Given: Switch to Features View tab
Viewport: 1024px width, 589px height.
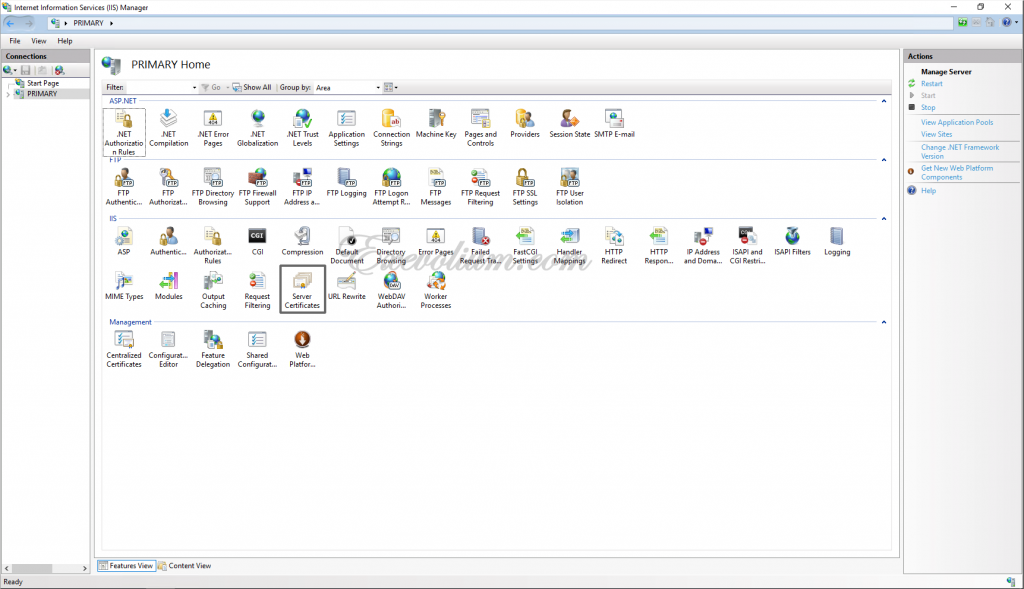Looking at the screenshot, I should (126, 565).
